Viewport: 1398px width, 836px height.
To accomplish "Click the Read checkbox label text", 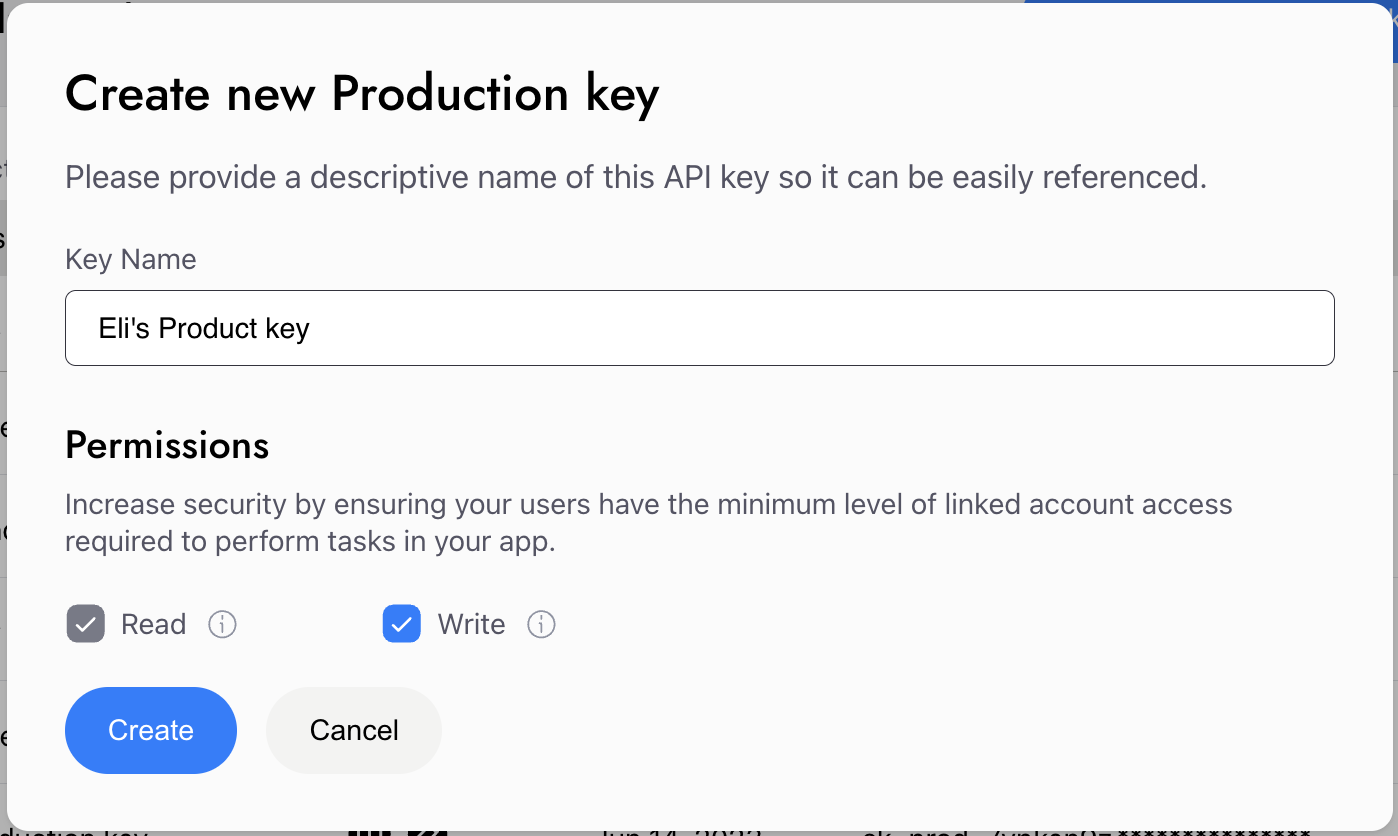I will click(154, 625).
